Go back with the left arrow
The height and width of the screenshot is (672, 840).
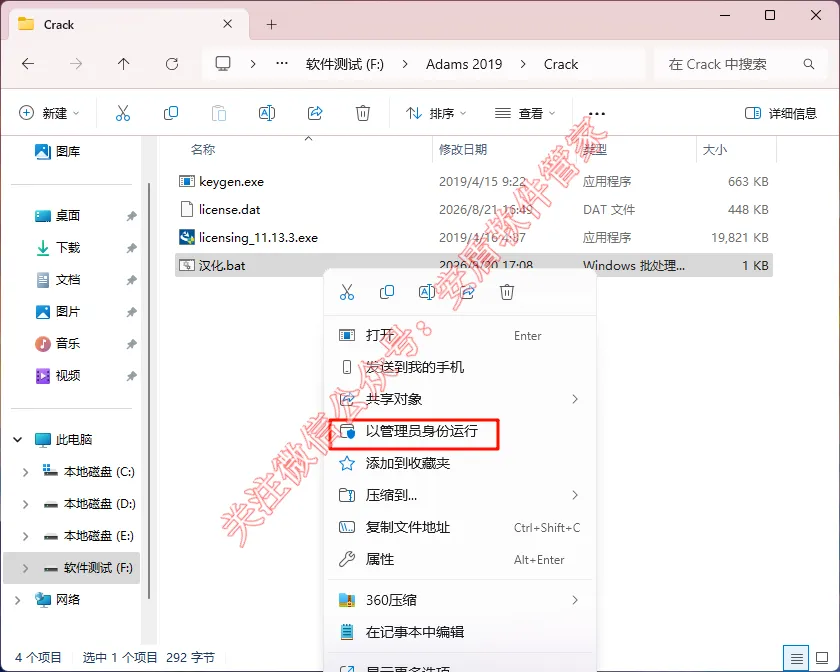coord(28,64)
